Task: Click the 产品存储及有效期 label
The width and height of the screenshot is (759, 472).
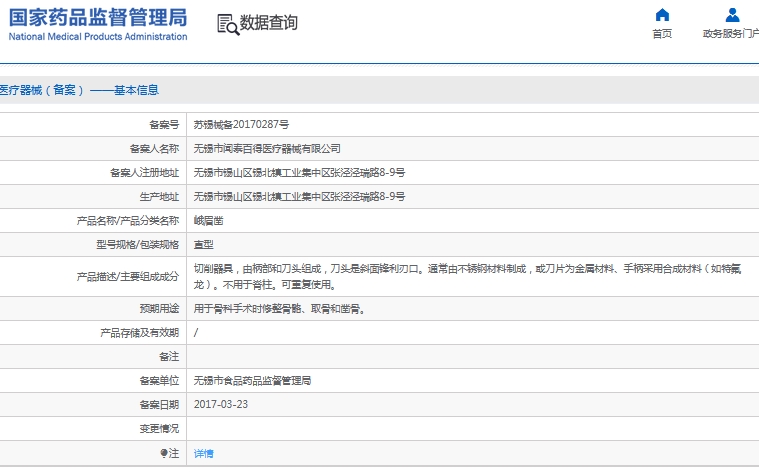Action: (139, 333)
